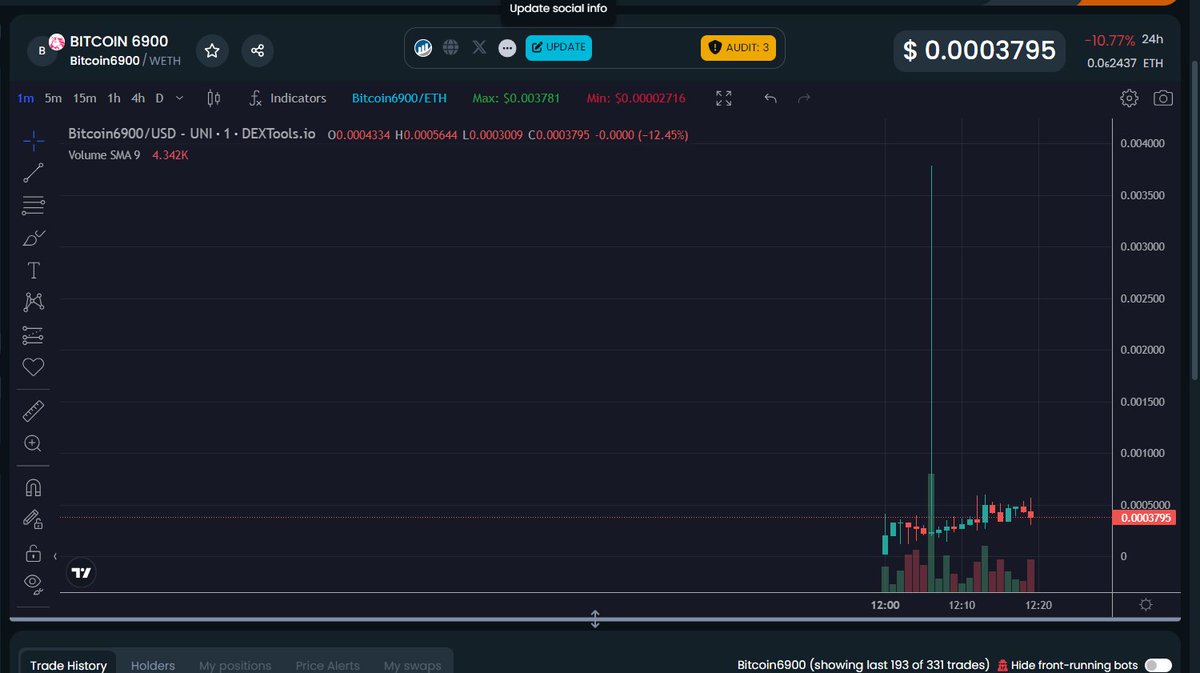This screenshot has height=673, width=1200.
Task: Lock all drawing tools
Action: point(33,553)
